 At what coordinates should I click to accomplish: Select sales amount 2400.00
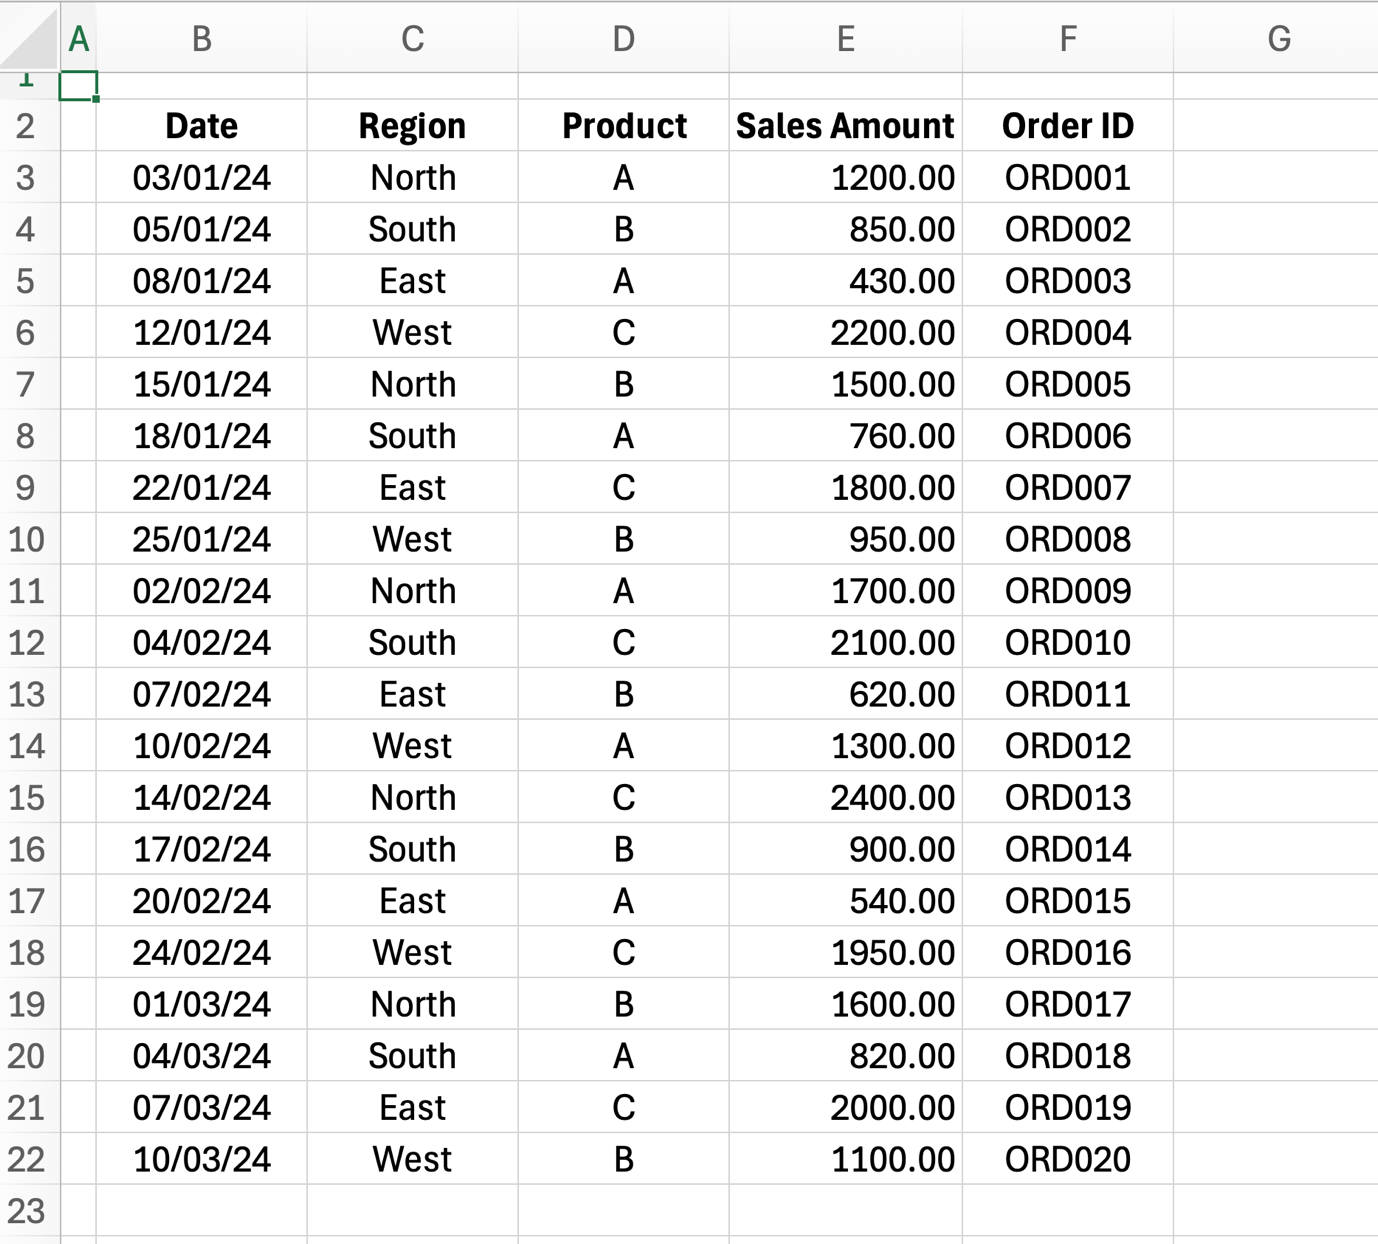[x=845, y=797]
